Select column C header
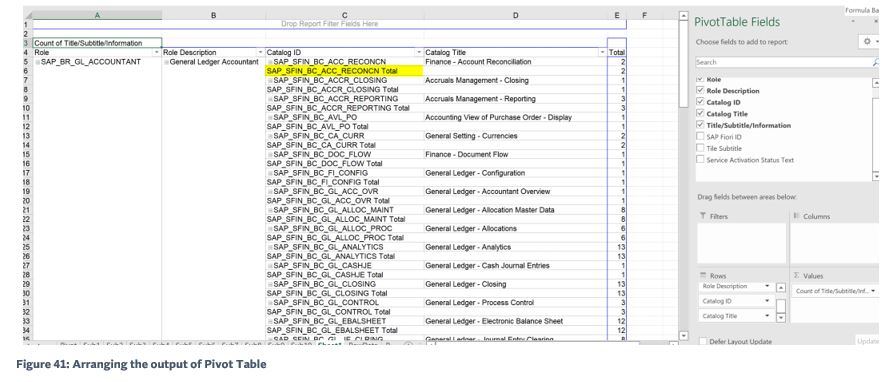This screenshot has width=885, height=382. pos(344,15)
